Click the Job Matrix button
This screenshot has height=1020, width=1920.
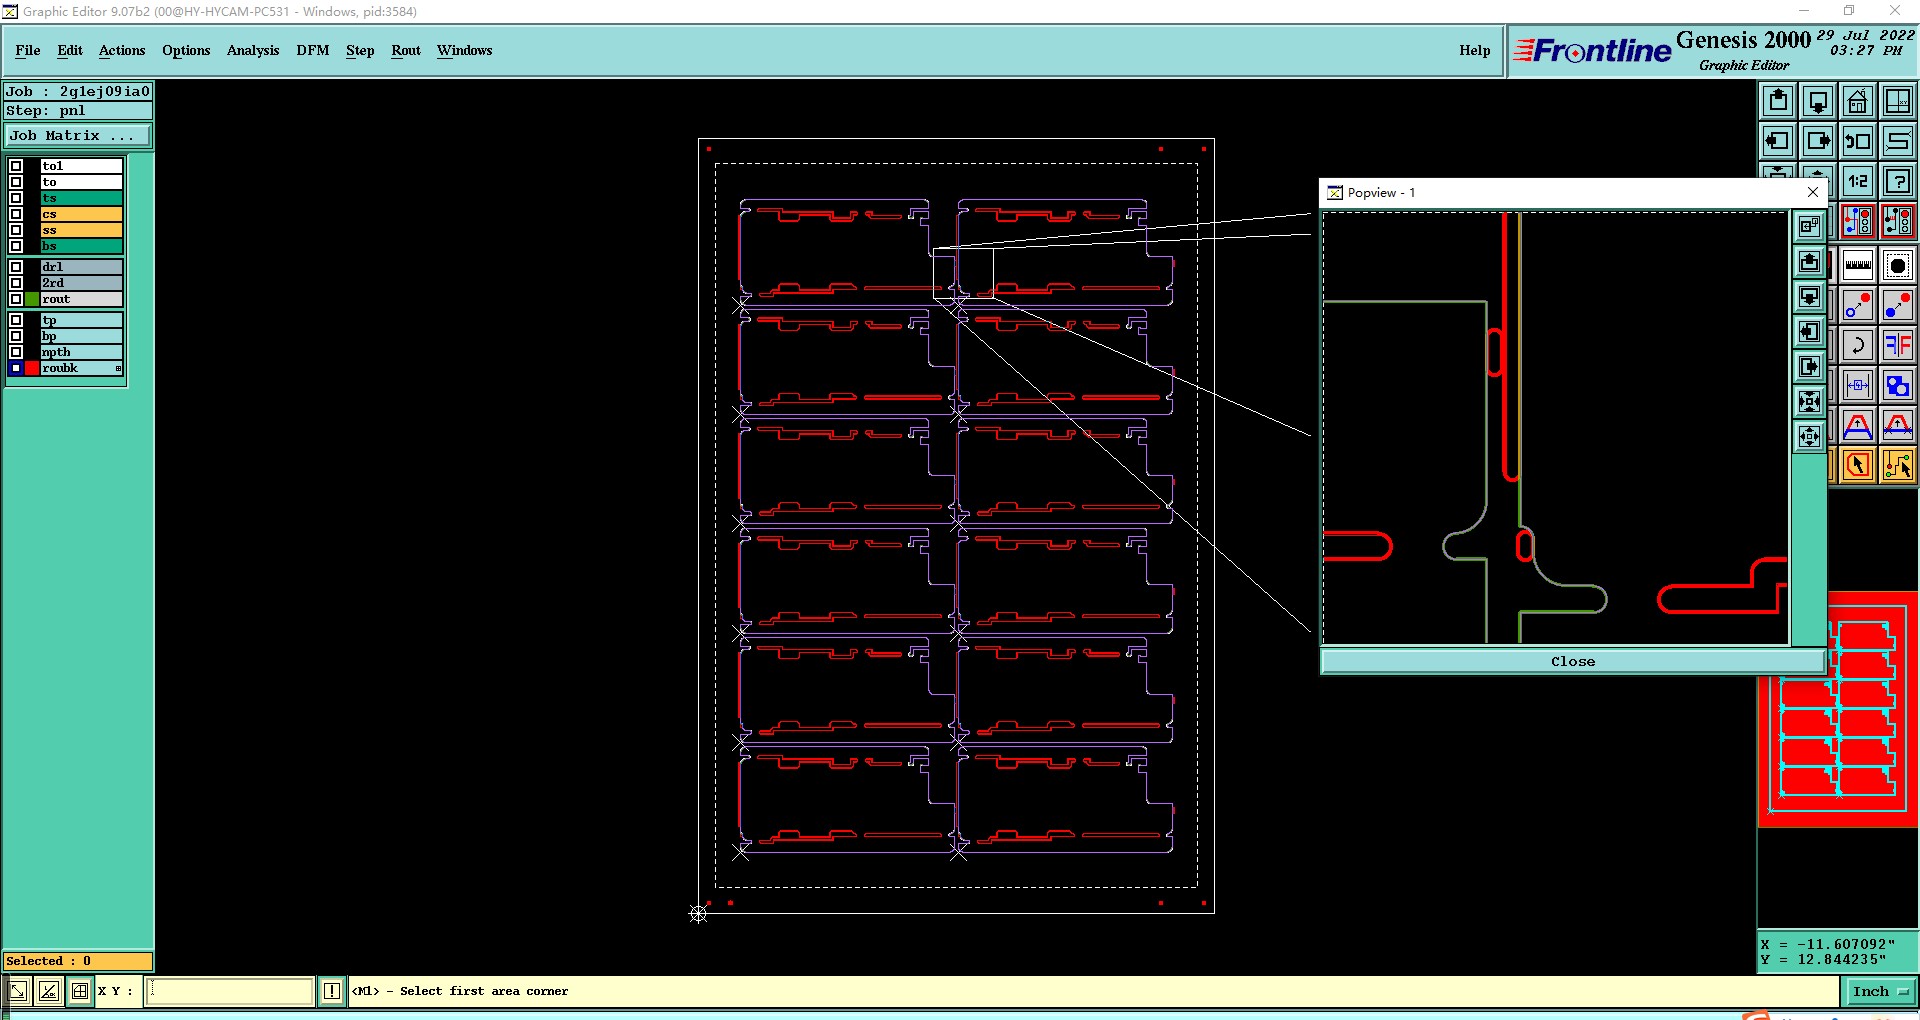(78, 136)
